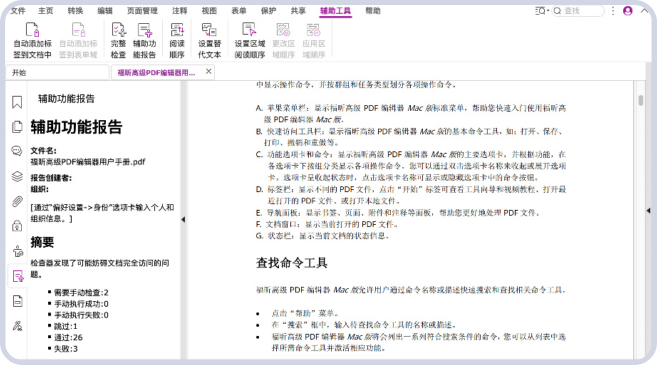Click the vertical document scrollbar thumb
This screenshot has width=657, height=365.
pos(641,101)
